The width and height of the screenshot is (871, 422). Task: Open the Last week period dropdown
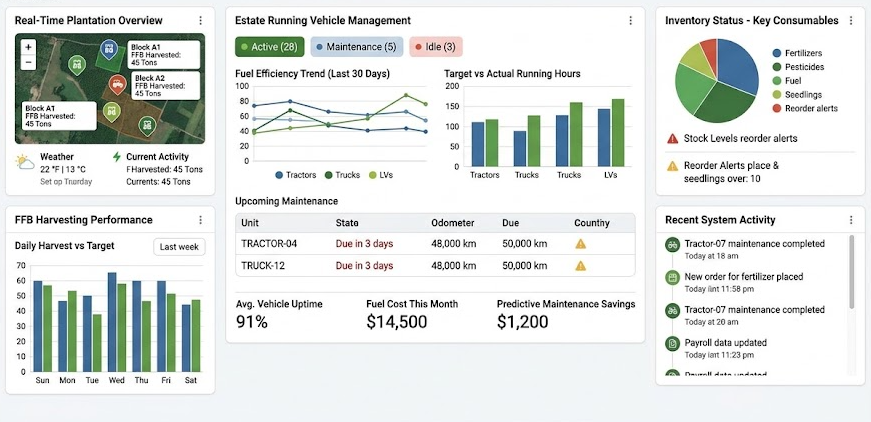179,247
